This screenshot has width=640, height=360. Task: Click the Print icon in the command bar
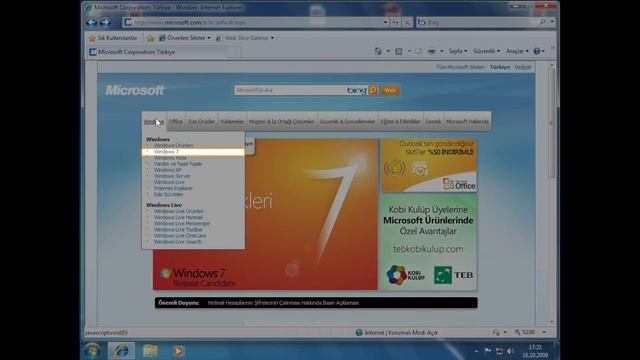431,51
